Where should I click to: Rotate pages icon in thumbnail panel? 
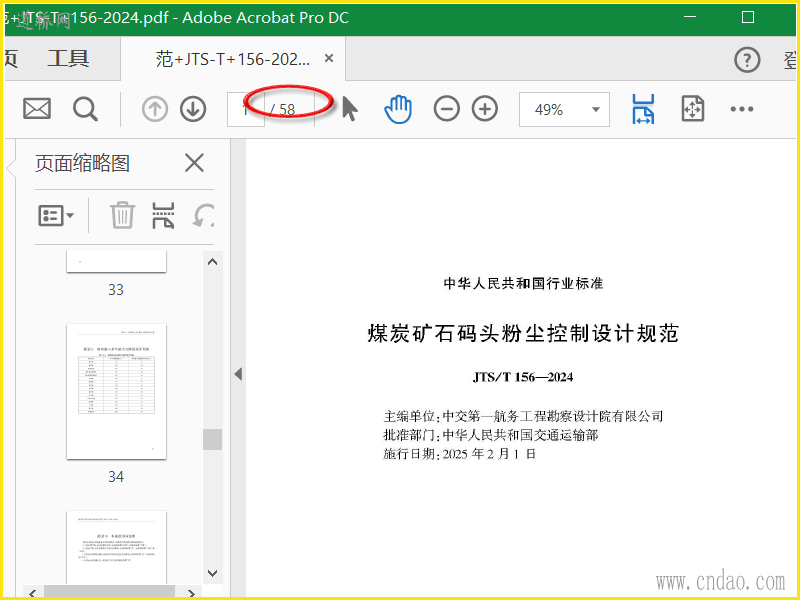pos(203,215)
